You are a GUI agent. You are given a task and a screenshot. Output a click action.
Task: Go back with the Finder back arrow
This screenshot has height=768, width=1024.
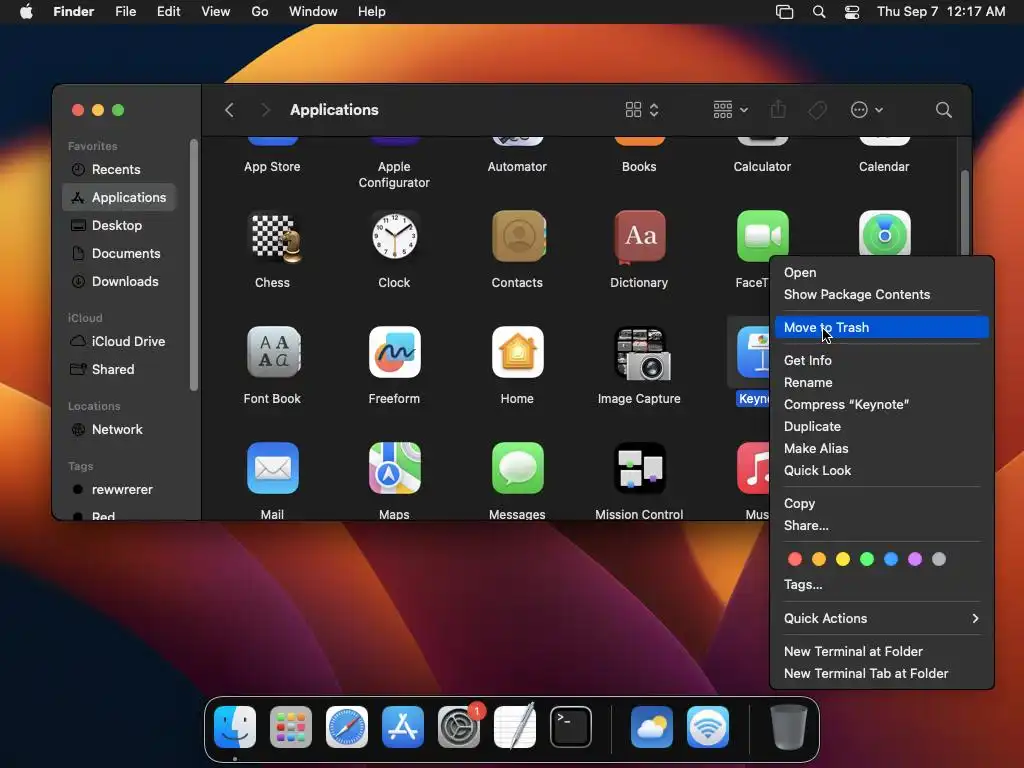click(x=229, y=110)
